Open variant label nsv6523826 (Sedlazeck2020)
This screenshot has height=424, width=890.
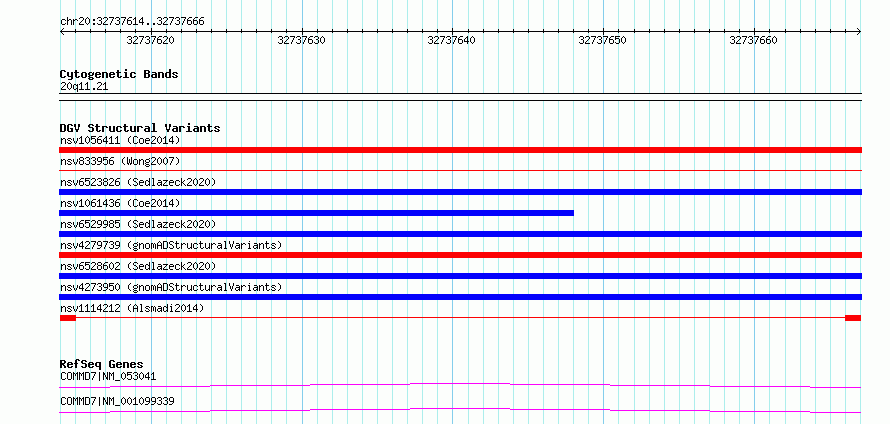(138, 182)
